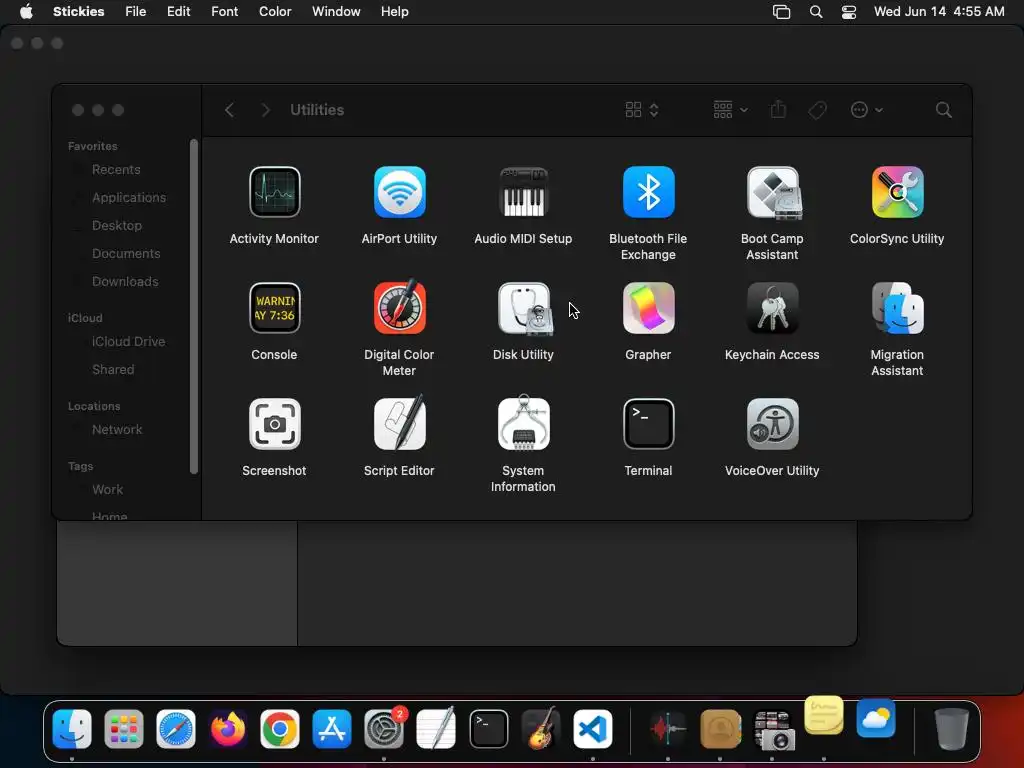Click the Edit Tags toolbar icon
This screenshot has height=768, width=1024.
tap(817, 110)
